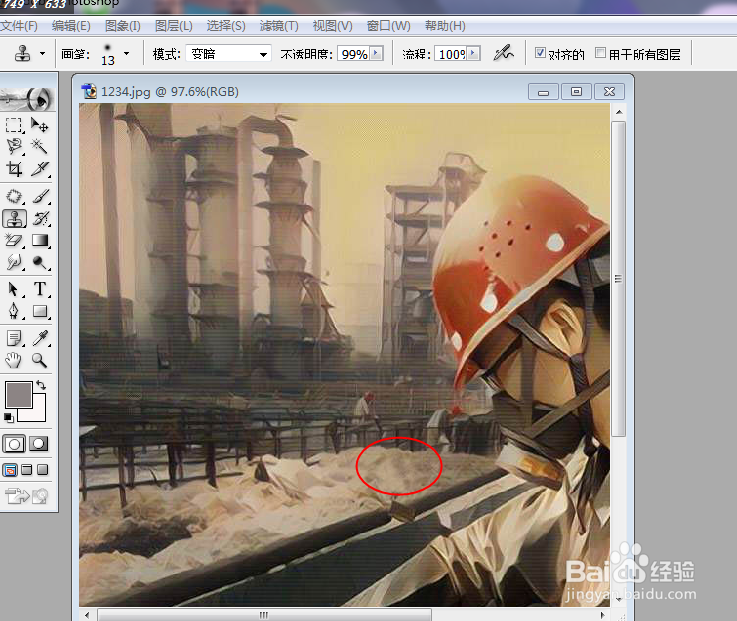737x621 pixels.
Task: Select the Dodge tool
Action: click(40, 262)
